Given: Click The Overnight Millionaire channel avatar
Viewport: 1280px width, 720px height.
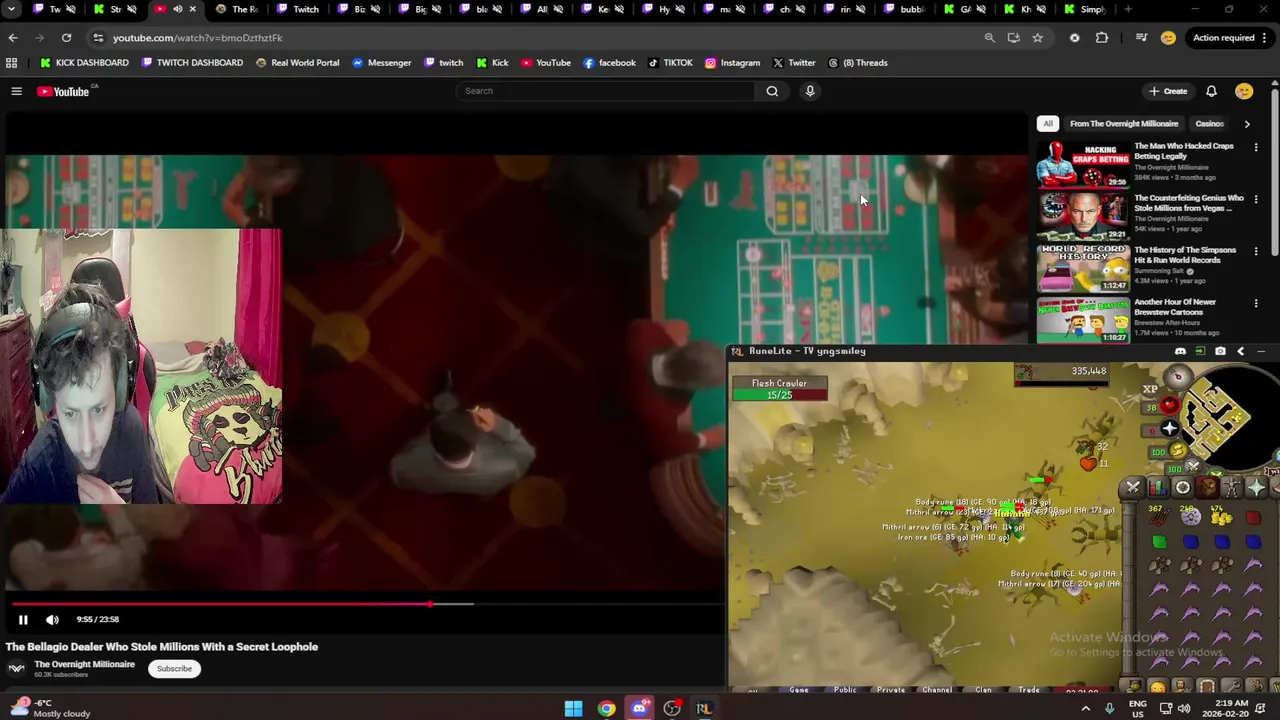Looking at the screenshot, I should pos(16,669).
